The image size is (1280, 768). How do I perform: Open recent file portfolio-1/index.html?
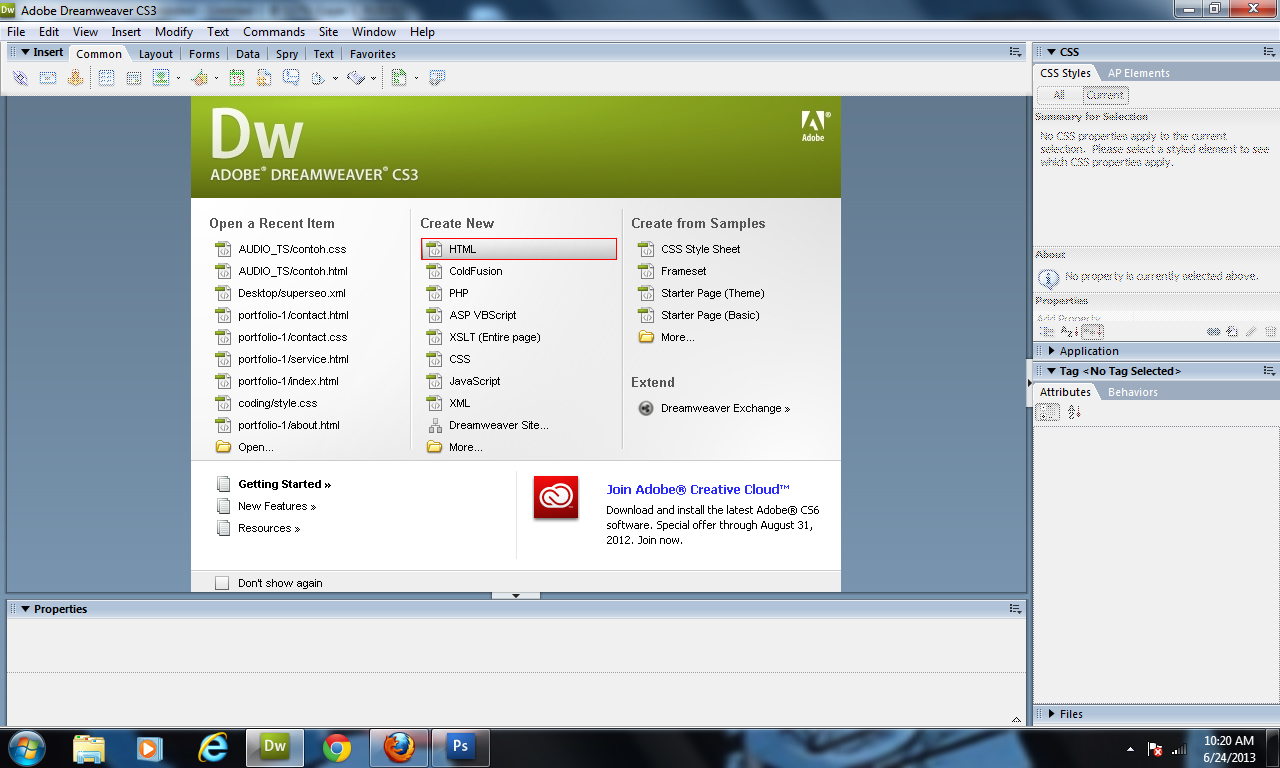[x=288, y=381]
